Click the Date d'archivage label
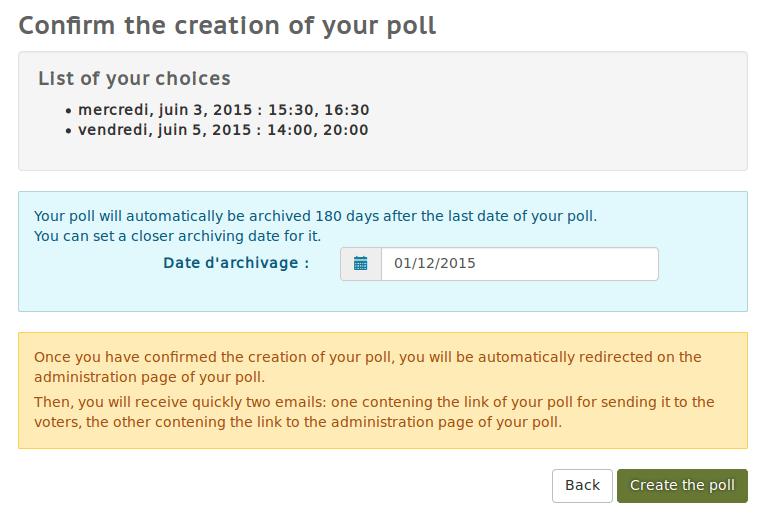 pyautogui.click(x=236, y=263)
